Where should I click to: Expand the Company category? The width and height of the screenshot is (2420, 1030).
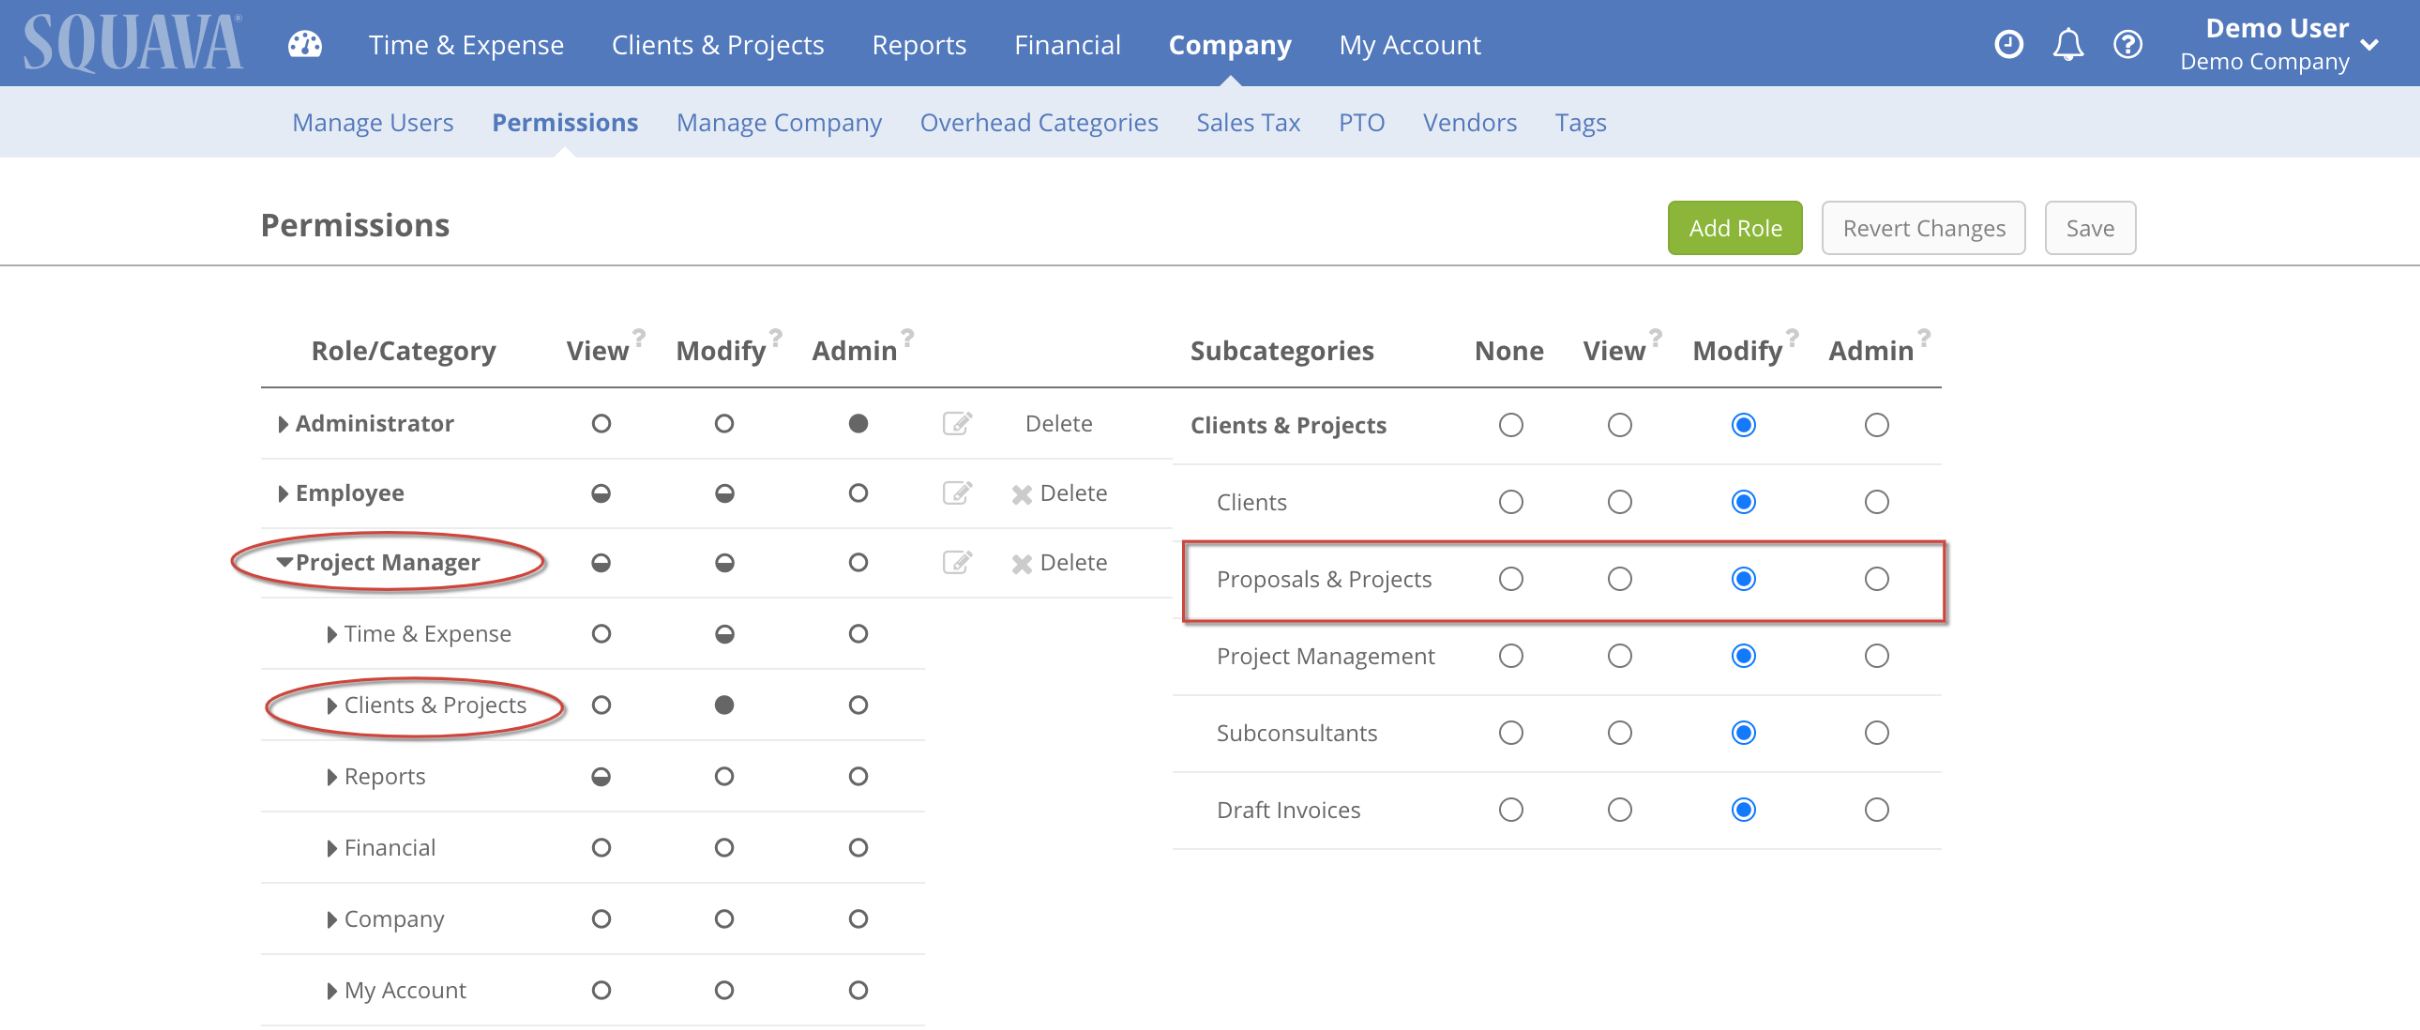[x=332, y=920]
